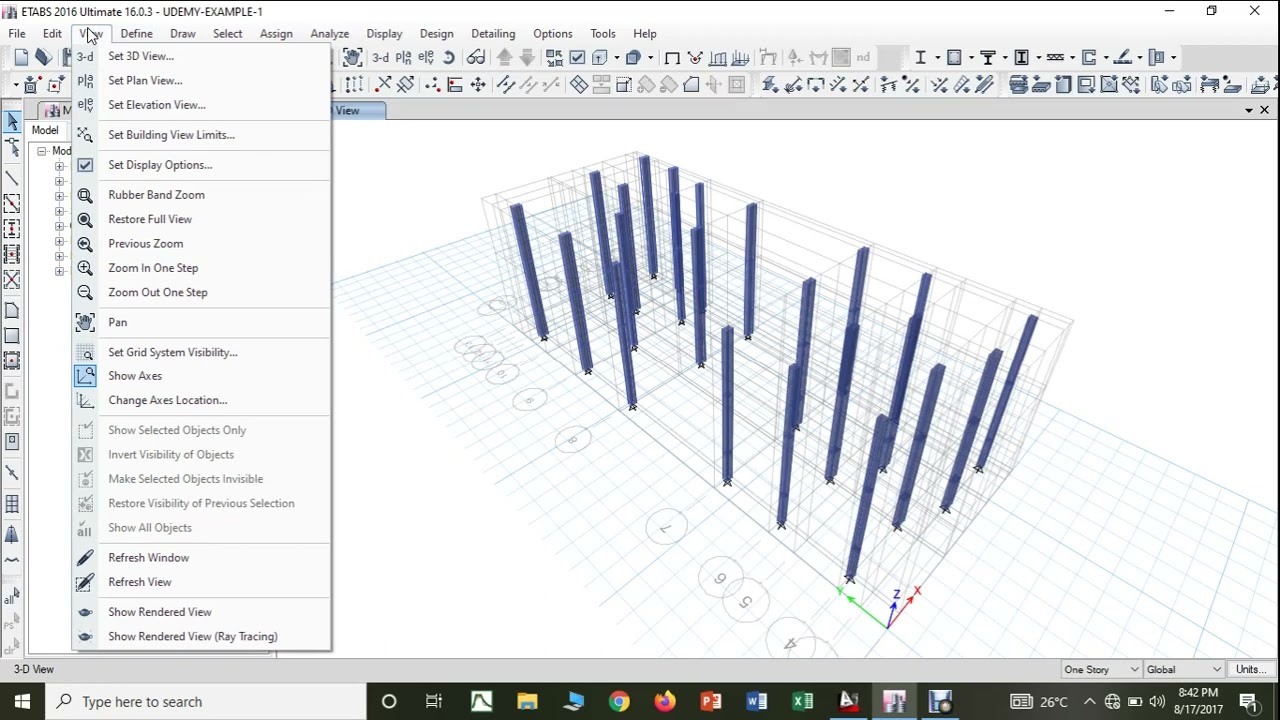Image resolution: width=1280 pixels, height=720 pixels.
Task: Click the Rubber Band Zoom menu icon
Action: [86, 195]
